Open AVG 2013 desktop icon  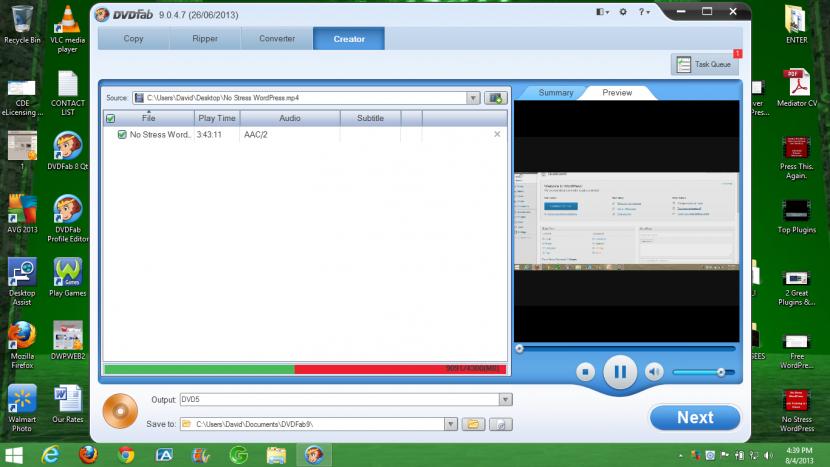[22, 214]
